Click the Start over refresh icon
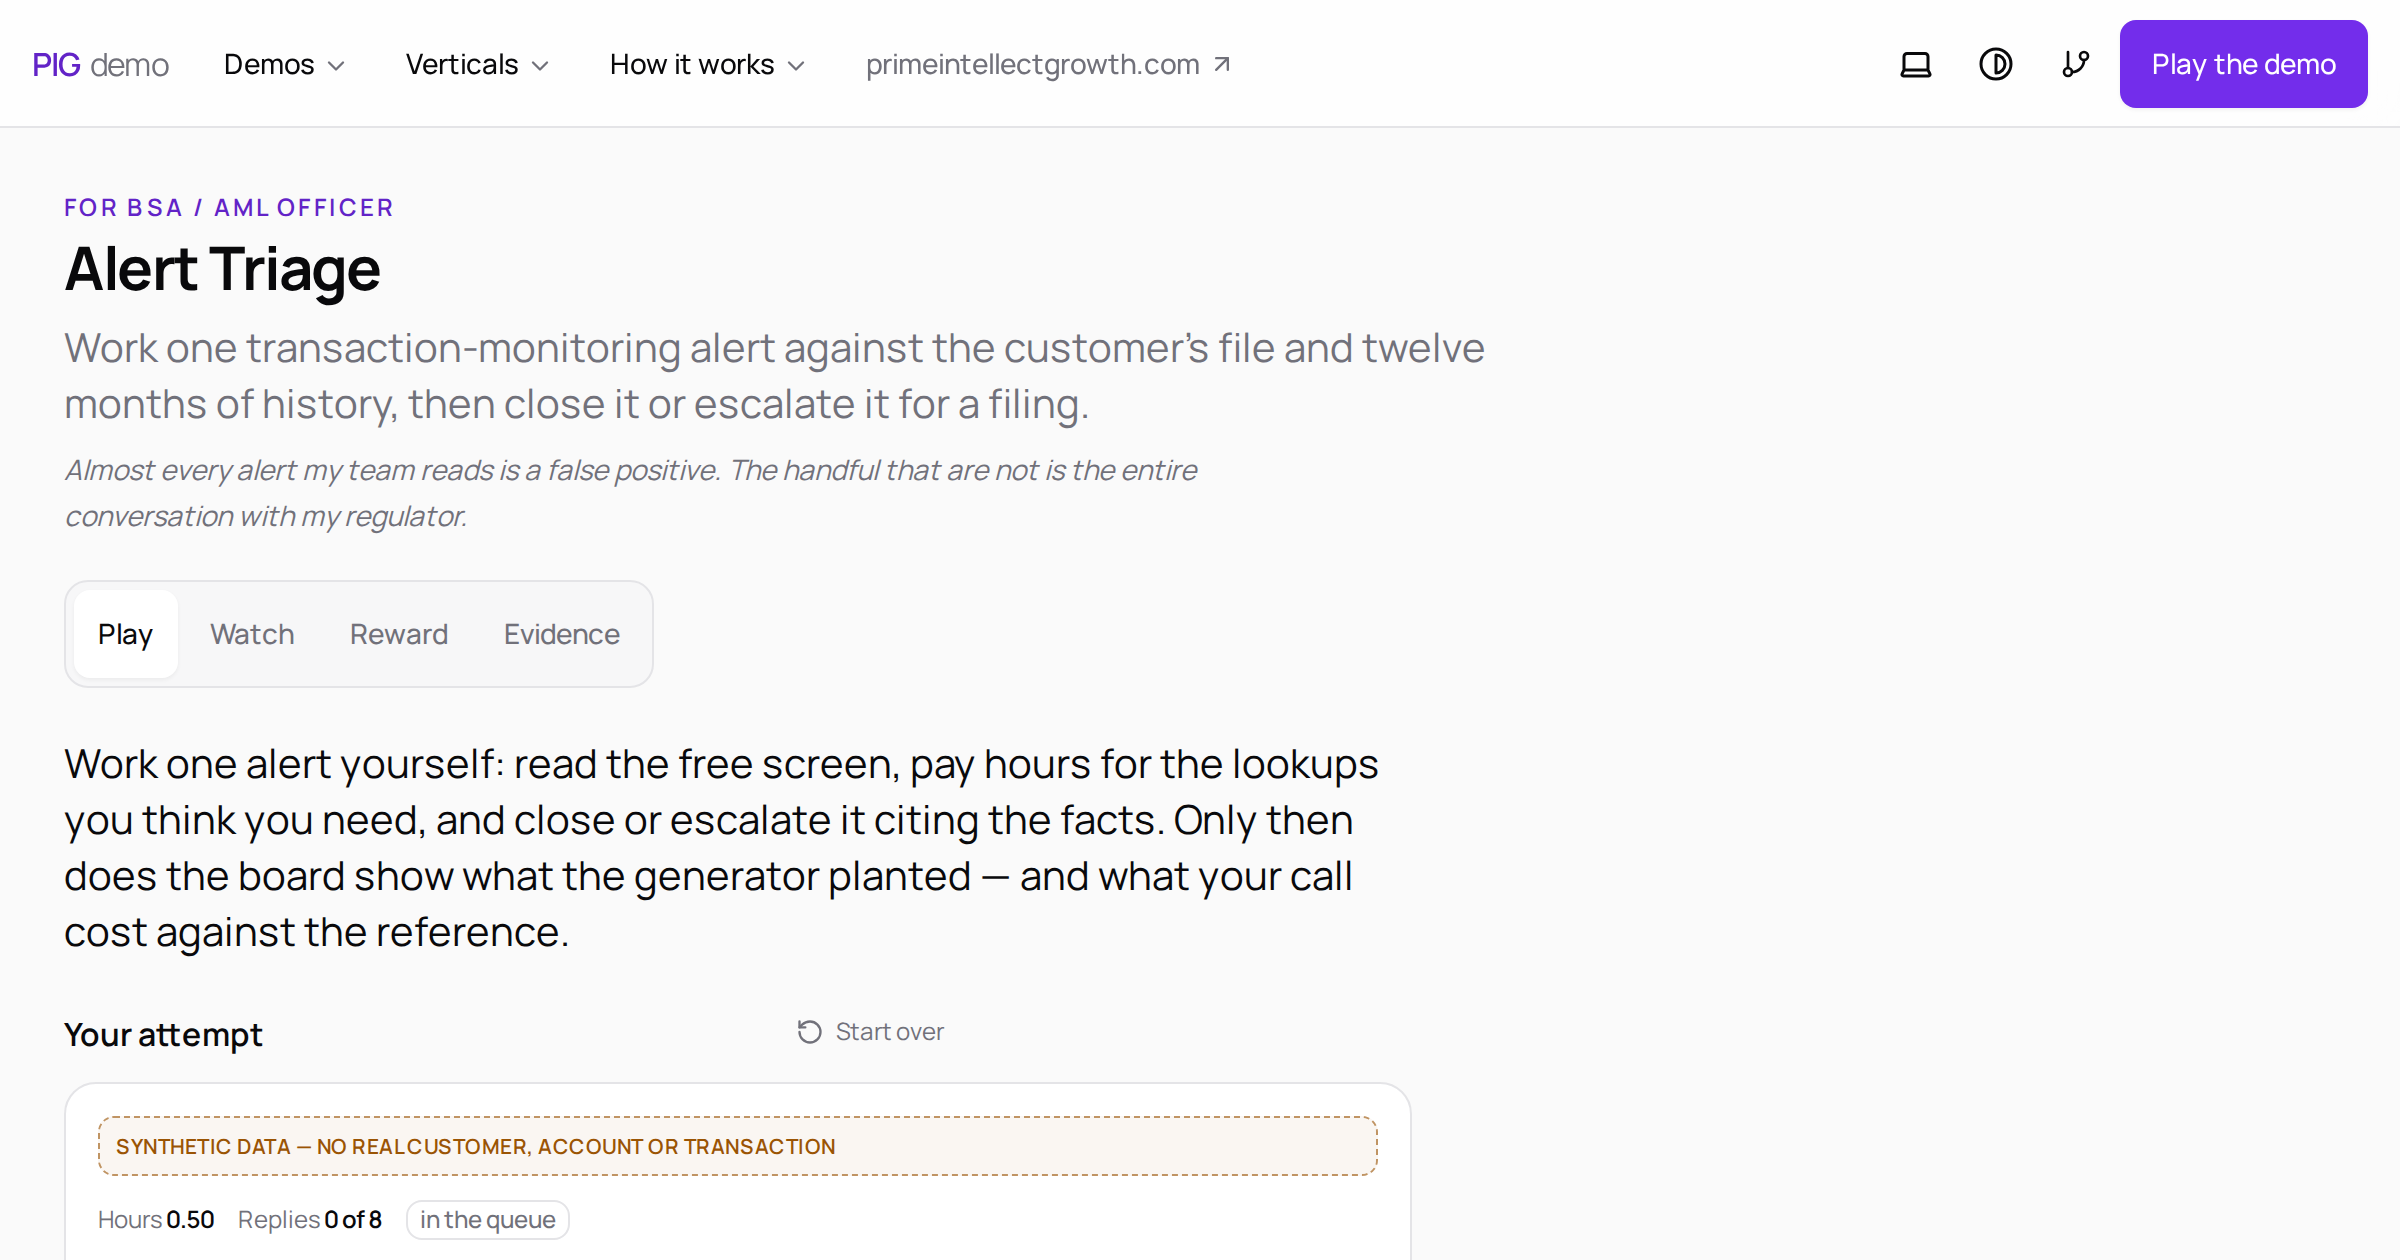The width and height of the screenshot is (2400, 1260). 809,1032
